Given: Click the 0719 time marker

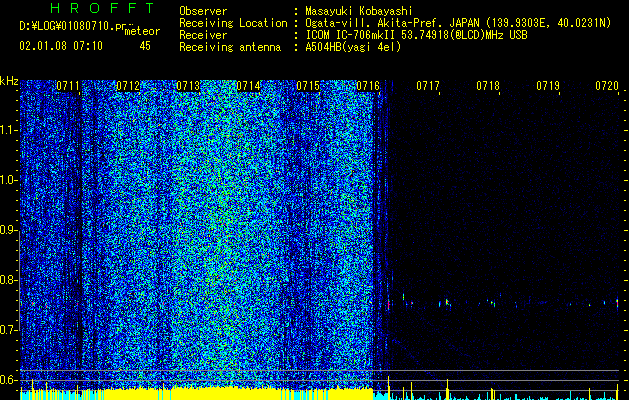Looking at the screenshot, I should coord(548,86).
